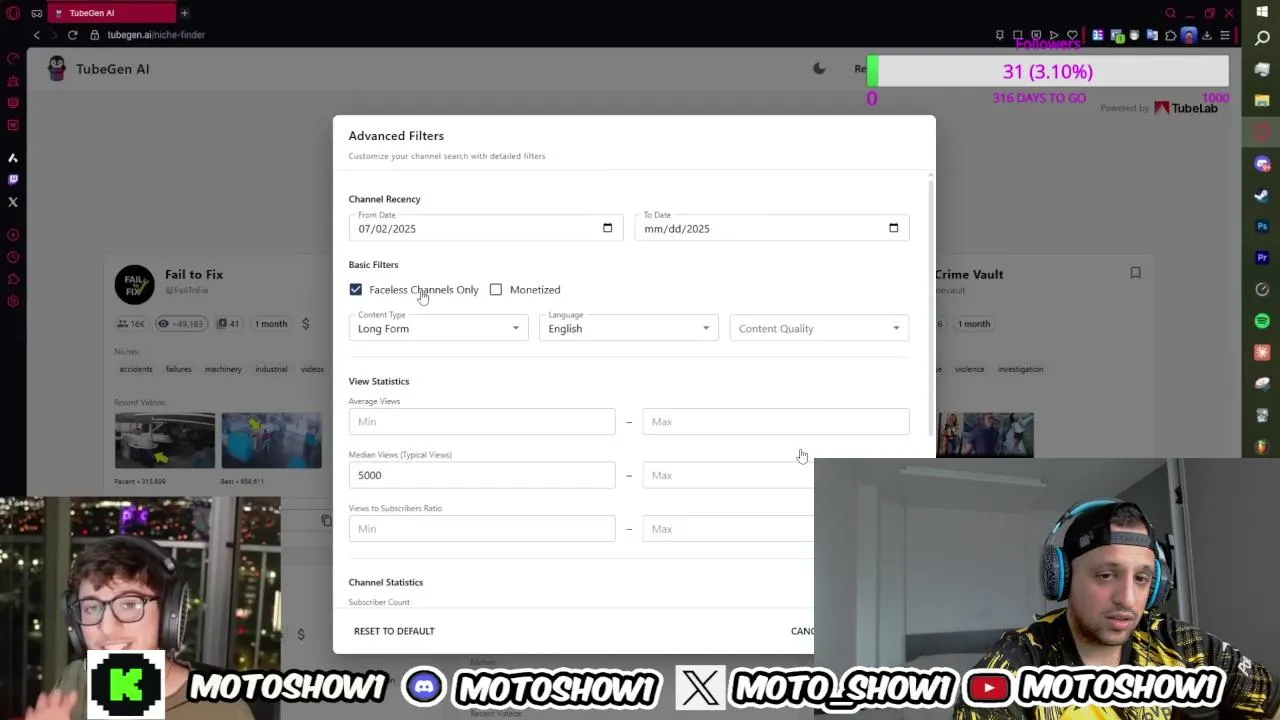
Task: Launch Photoshop from the taskbar
Action: pos(1262,227)
